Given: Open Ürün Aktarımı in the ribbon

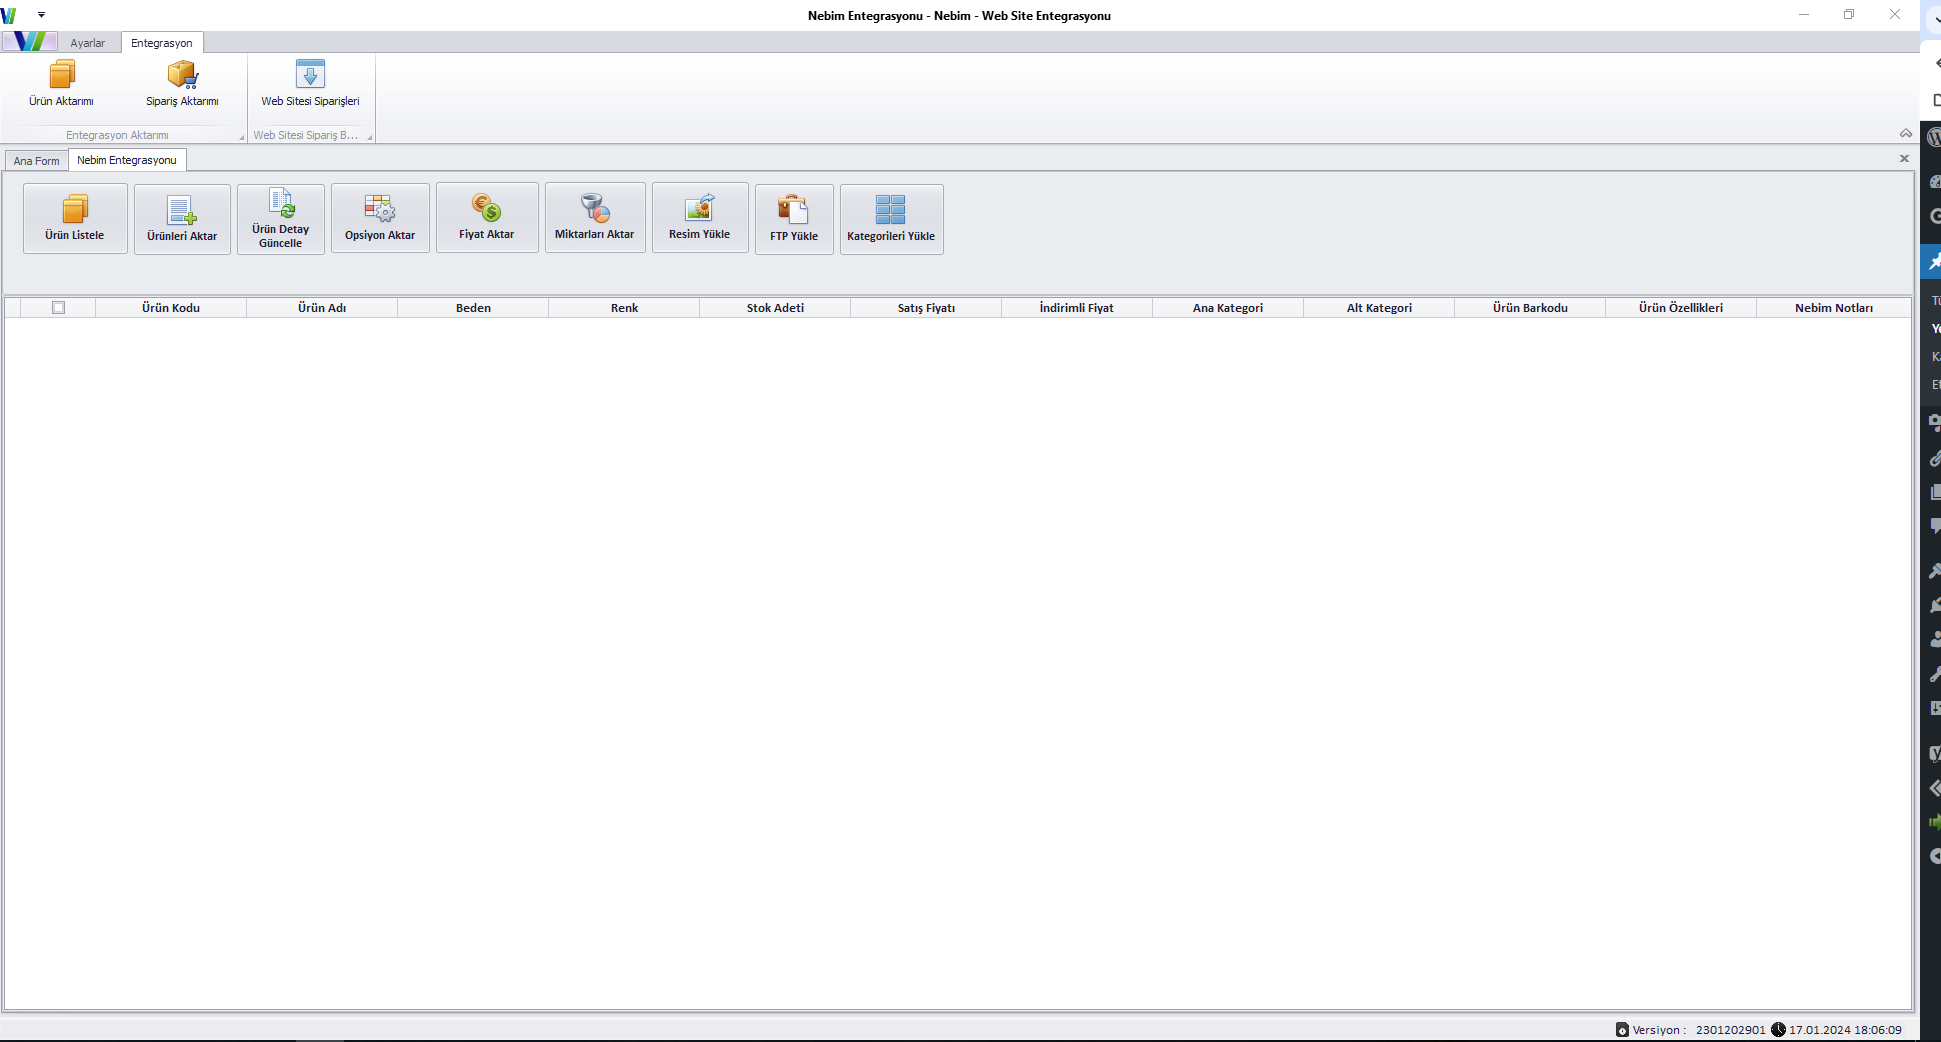Looking at the screenshot, I should (61, 84).
